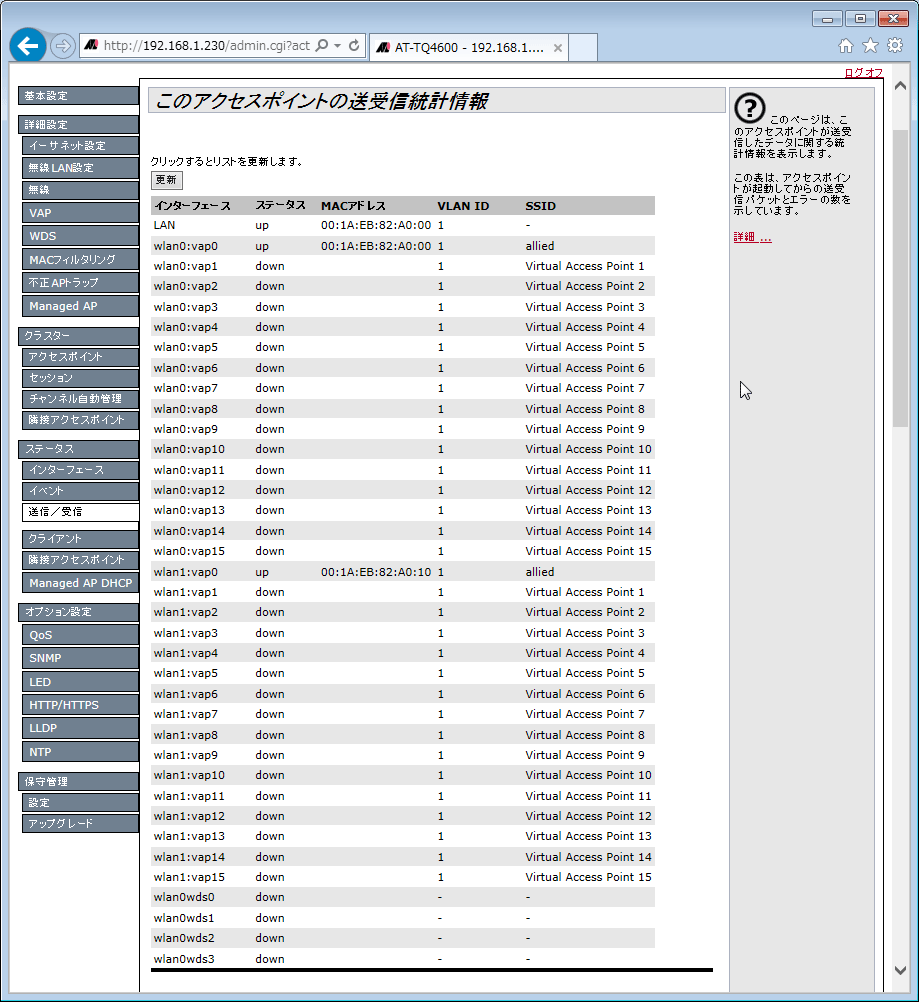
Task: Open Managed AP DHCP menu item
Action: 80,583
